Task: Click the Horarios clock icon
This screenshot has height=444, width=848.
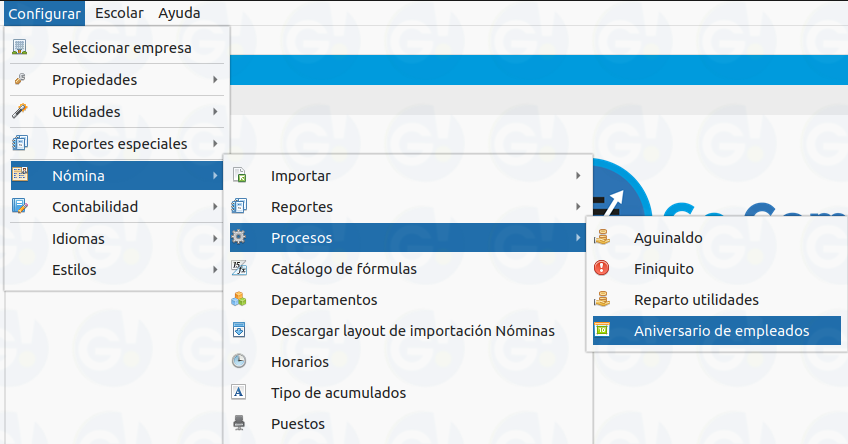Action: tap(239, 361)
